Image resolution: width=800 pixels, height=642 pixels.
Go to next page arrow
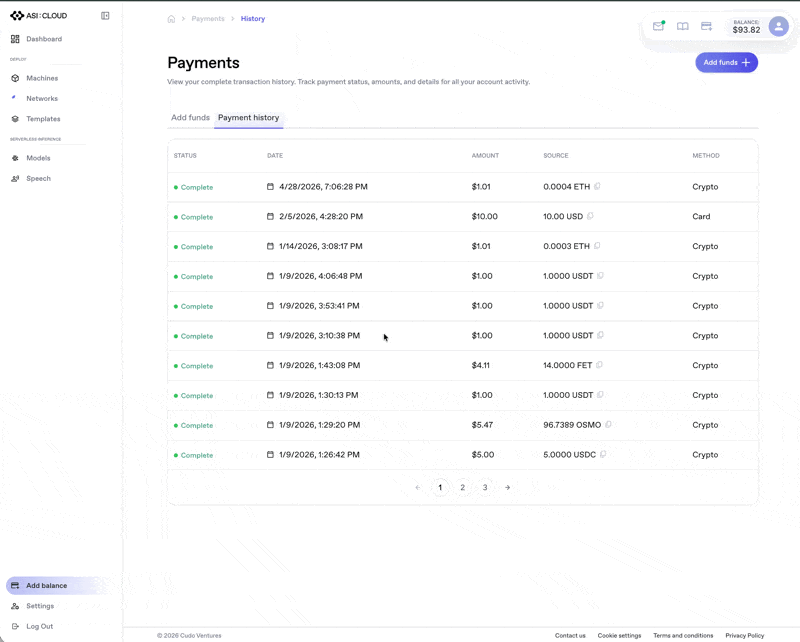(x=508, y=487)
